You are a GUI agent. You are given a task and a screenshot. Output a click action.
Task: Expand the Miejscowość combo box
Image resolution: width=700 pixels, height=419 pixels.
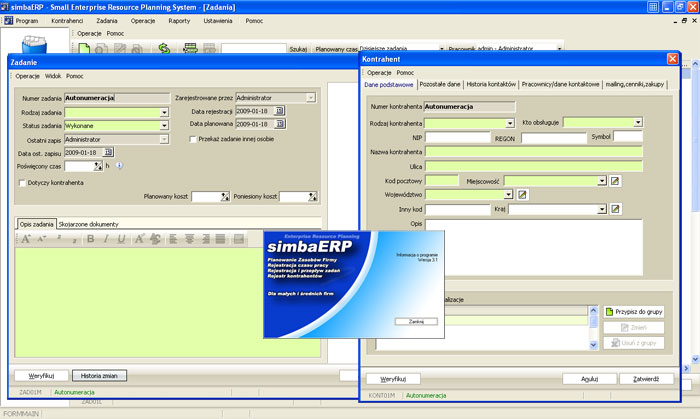click(602, 181)
